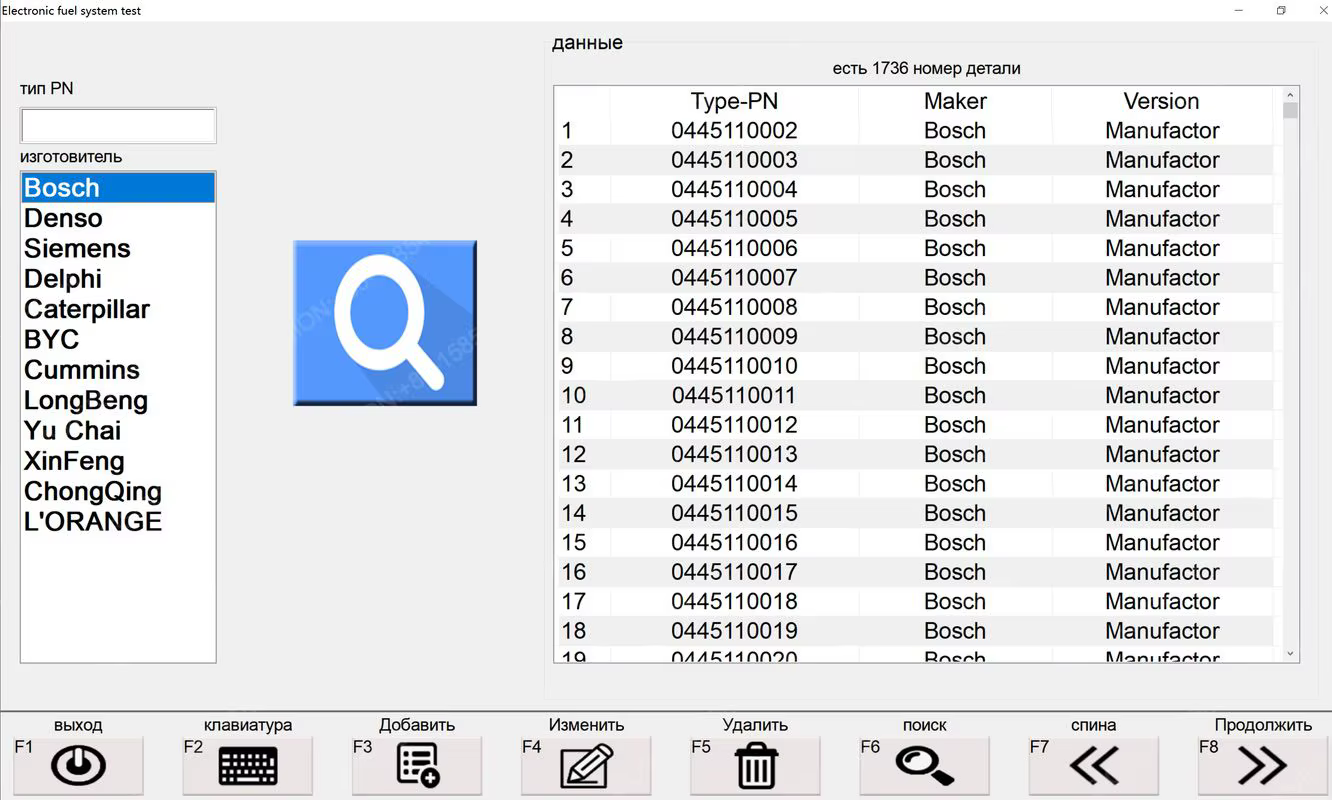1332x800 pixels.
Task: Click the F6 search magnifier icon
Action: (925, 766)
